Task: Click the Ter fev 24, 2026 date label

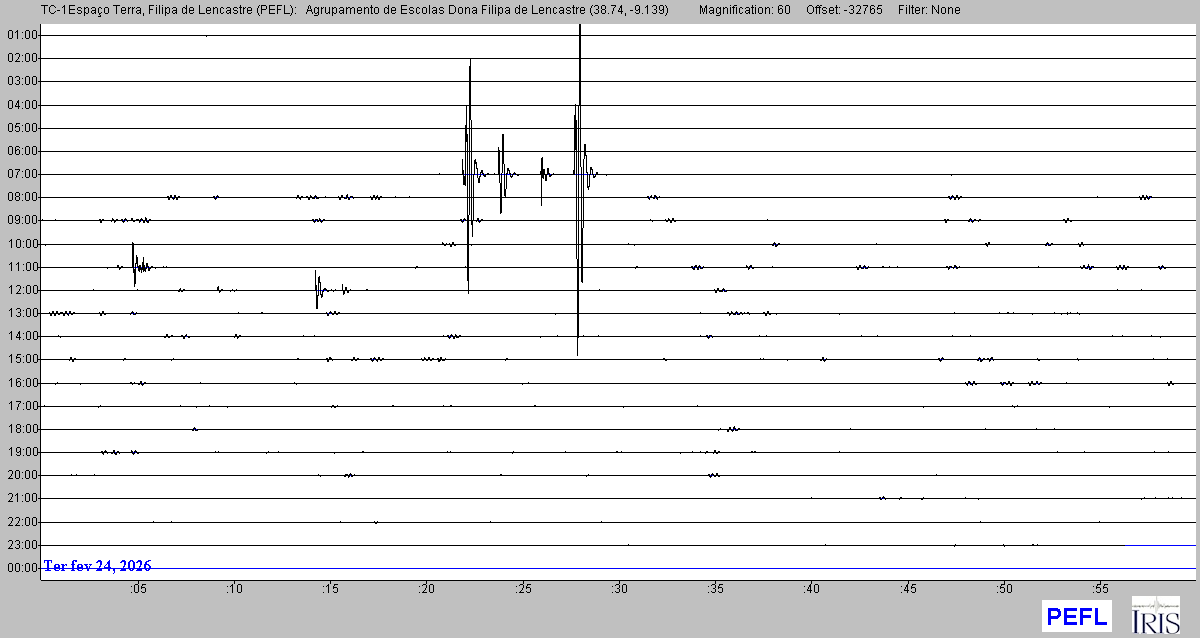Action: click(x=98, y=566)
